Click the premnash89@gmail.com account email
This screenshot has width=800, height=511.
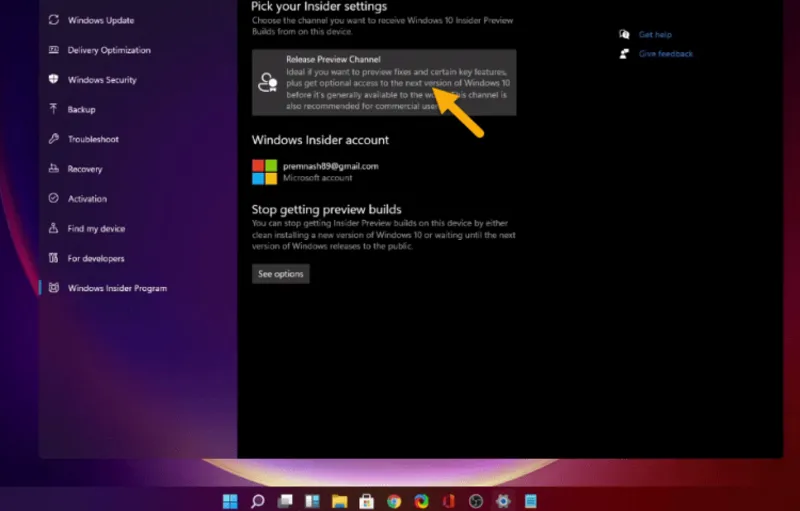tap(331, 166)
